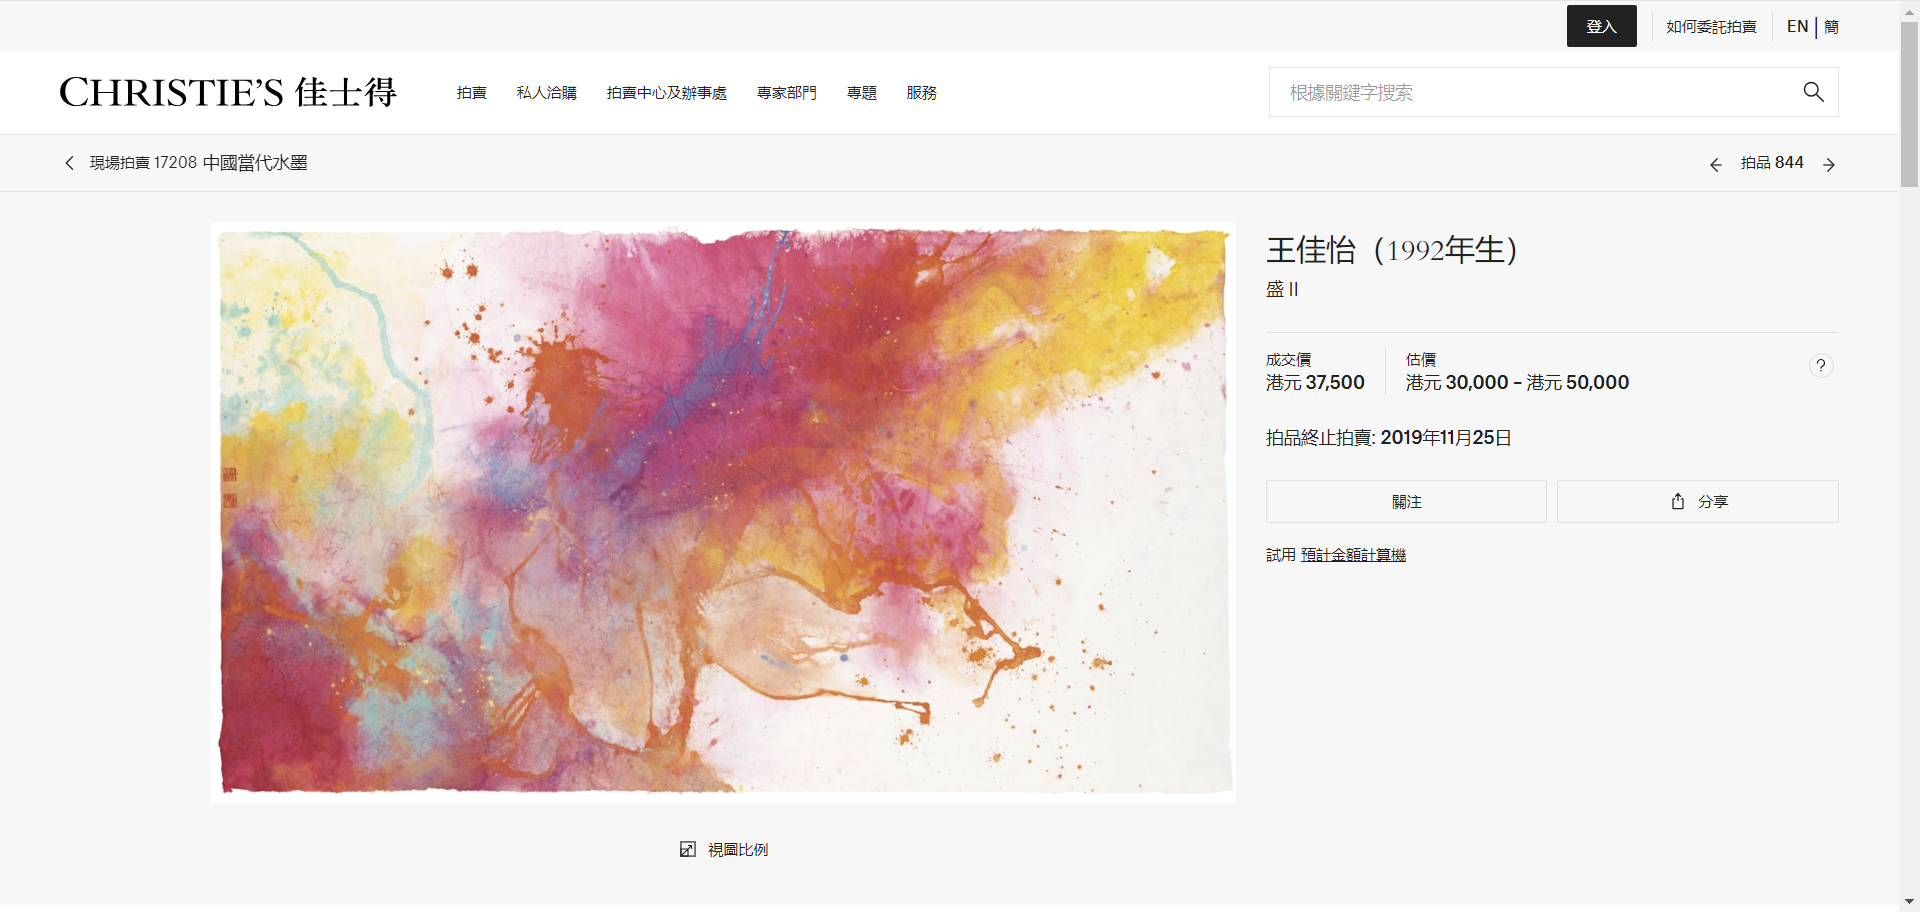Image resolution: width=1920 pixels, height=912 pixels.
Task: Click the keyword search input field
Action: click(x=1500, y=92)
